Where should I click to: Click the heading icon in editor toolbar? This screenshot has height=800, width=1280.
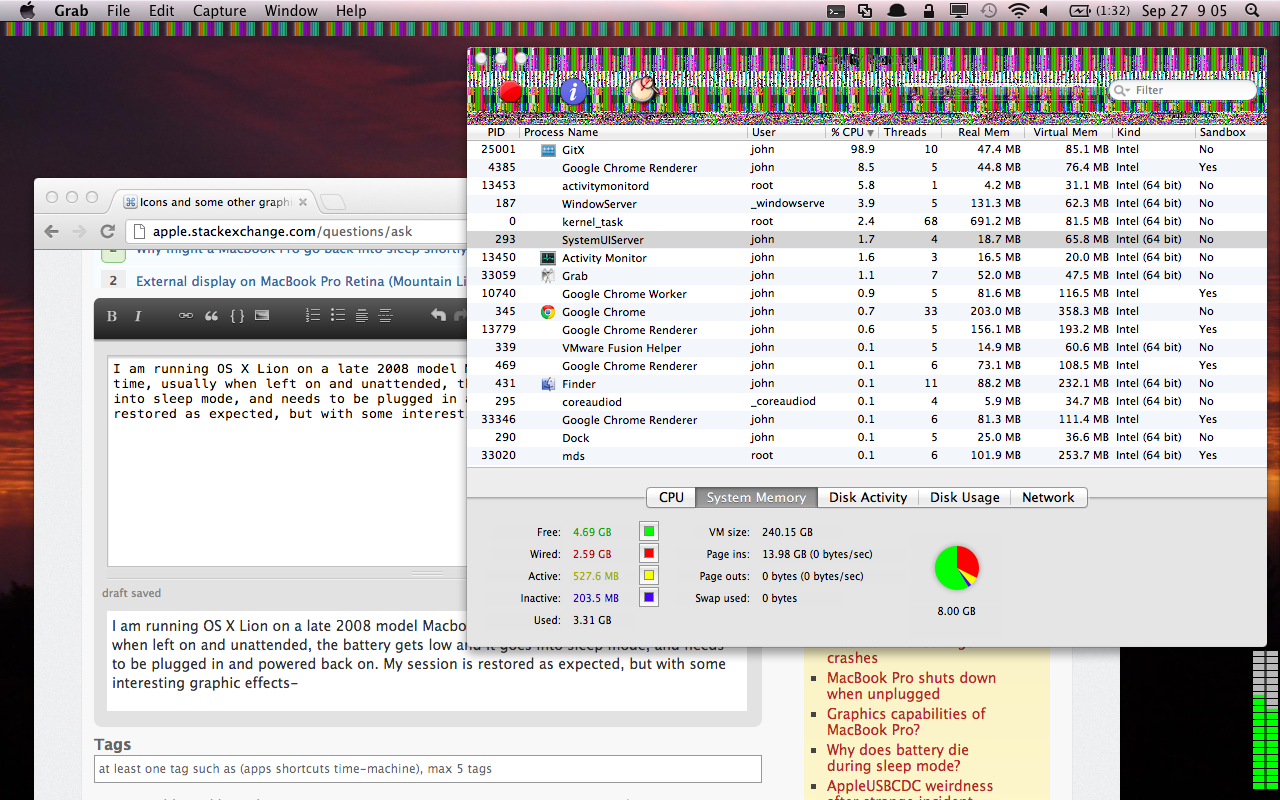(x=362, y=316)
